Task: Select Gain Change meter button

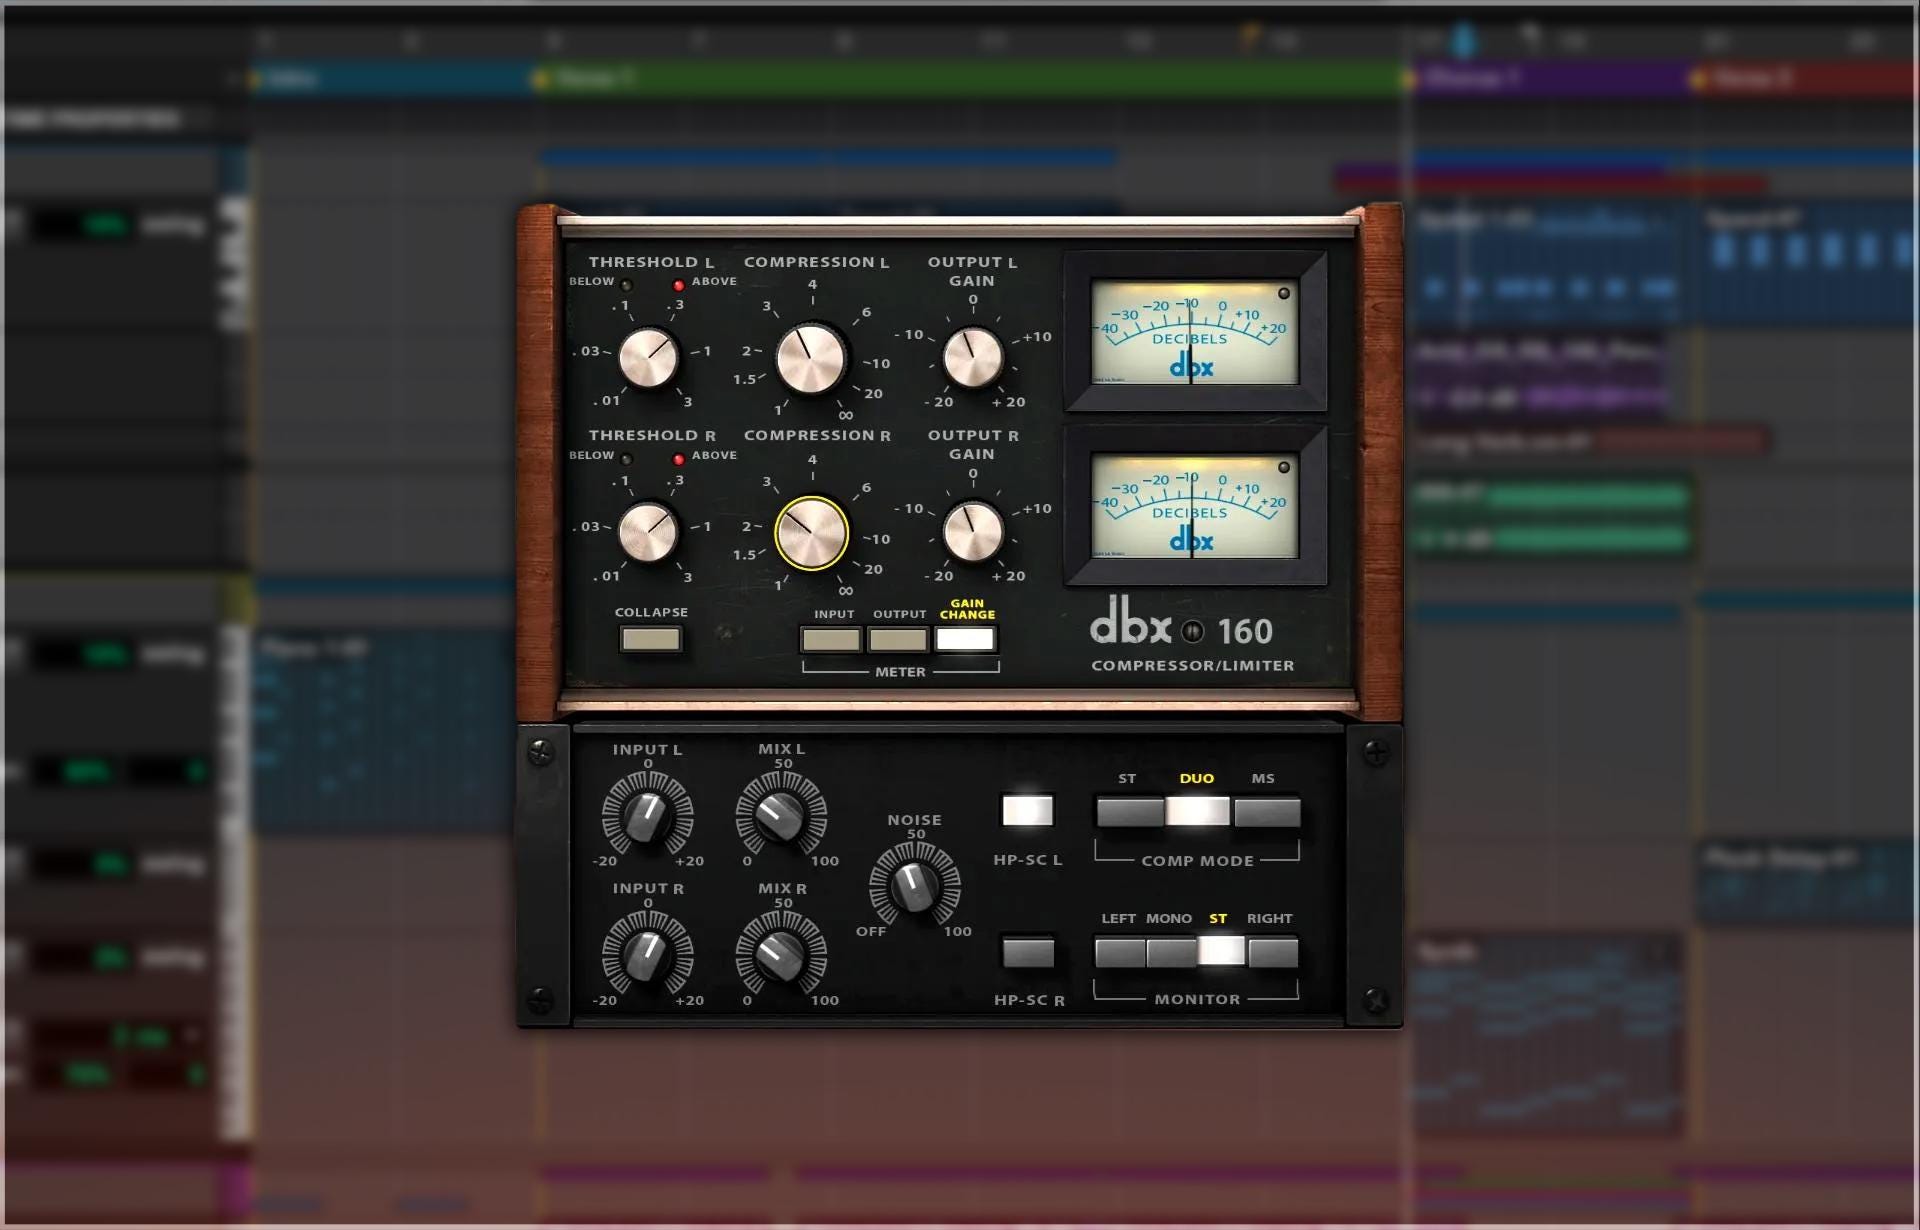Action: [x=965, y=639]
